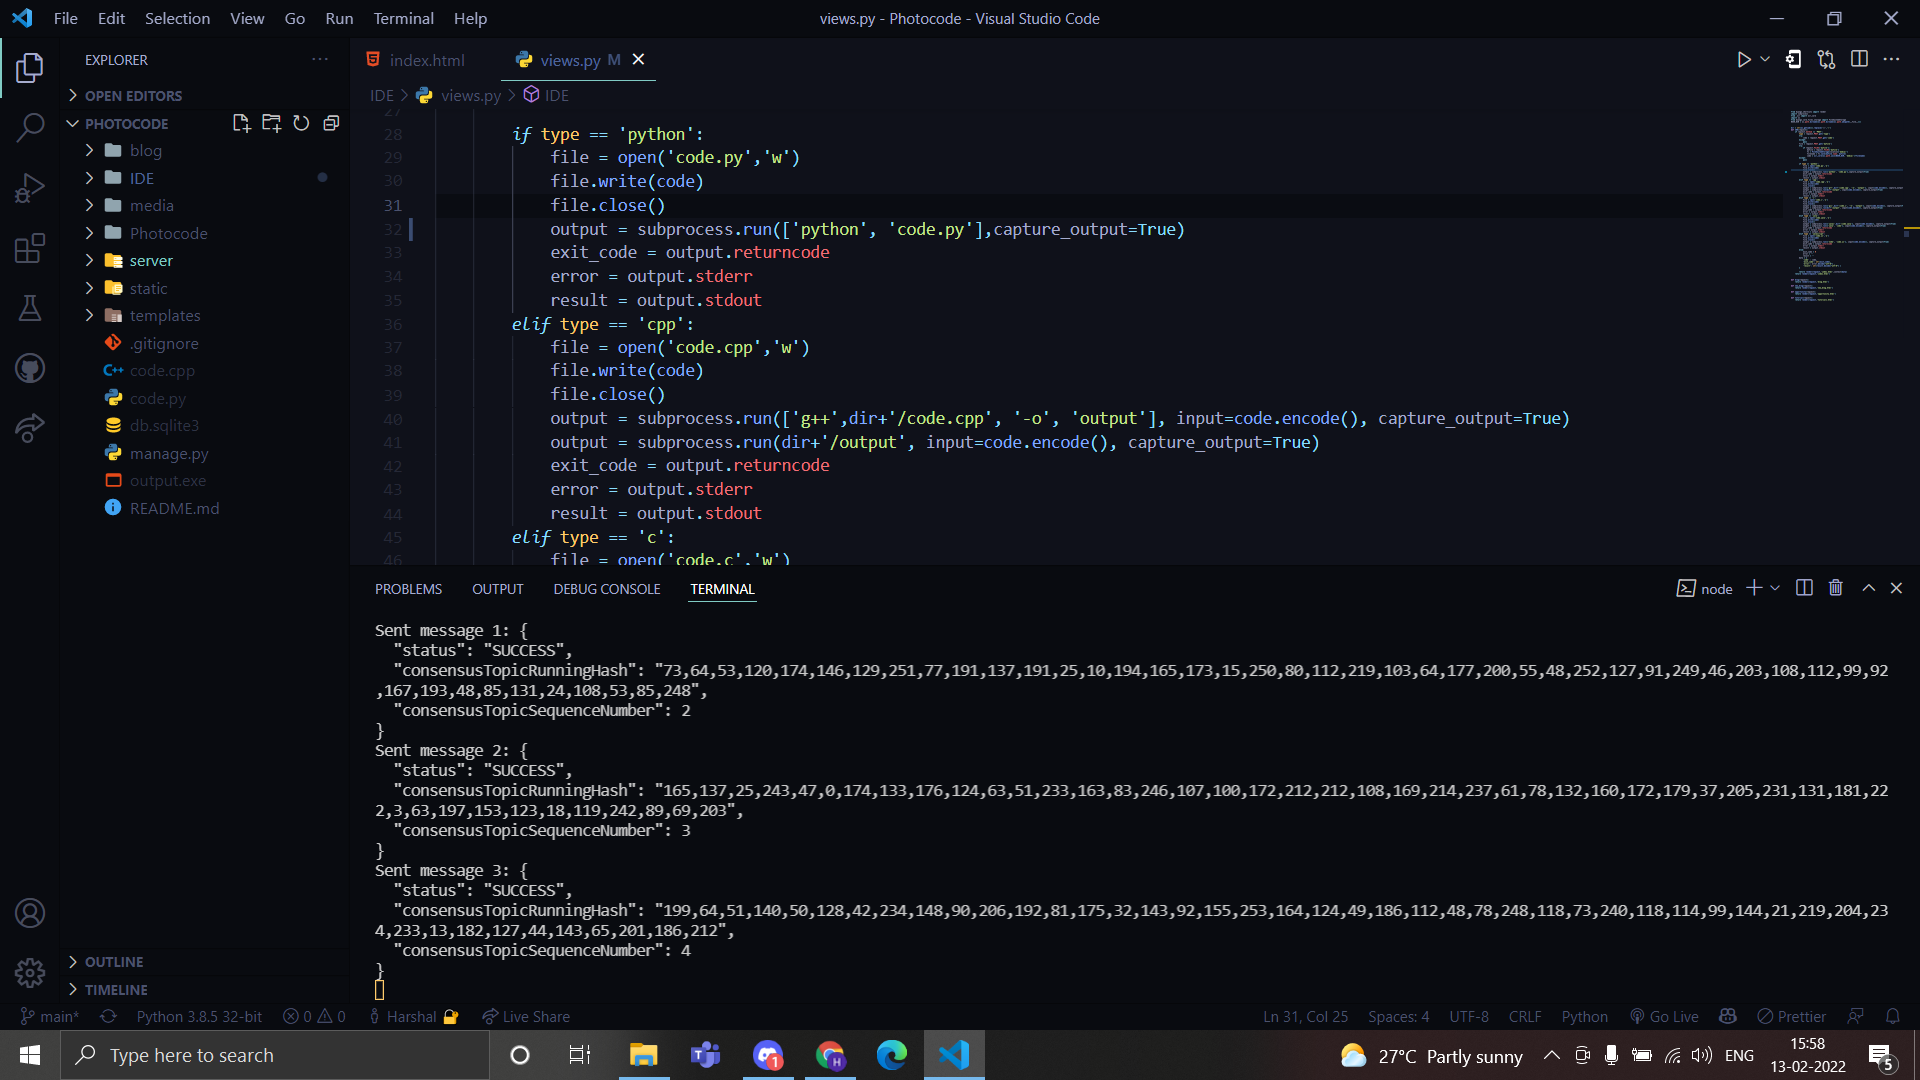Click Go Live in status bar
The image size is (1920, 1080).
1664,1016
